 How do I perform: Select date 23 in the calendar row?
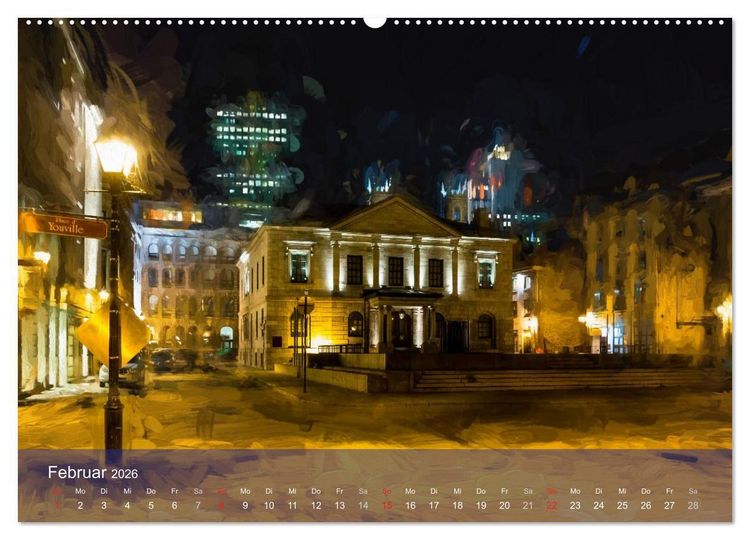[x=575, y=505]
